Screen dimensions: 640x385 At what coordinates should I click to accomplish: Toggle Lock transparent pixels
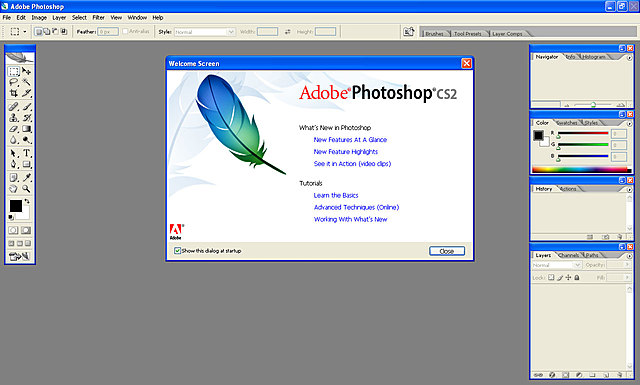click(x=551, y=278)
